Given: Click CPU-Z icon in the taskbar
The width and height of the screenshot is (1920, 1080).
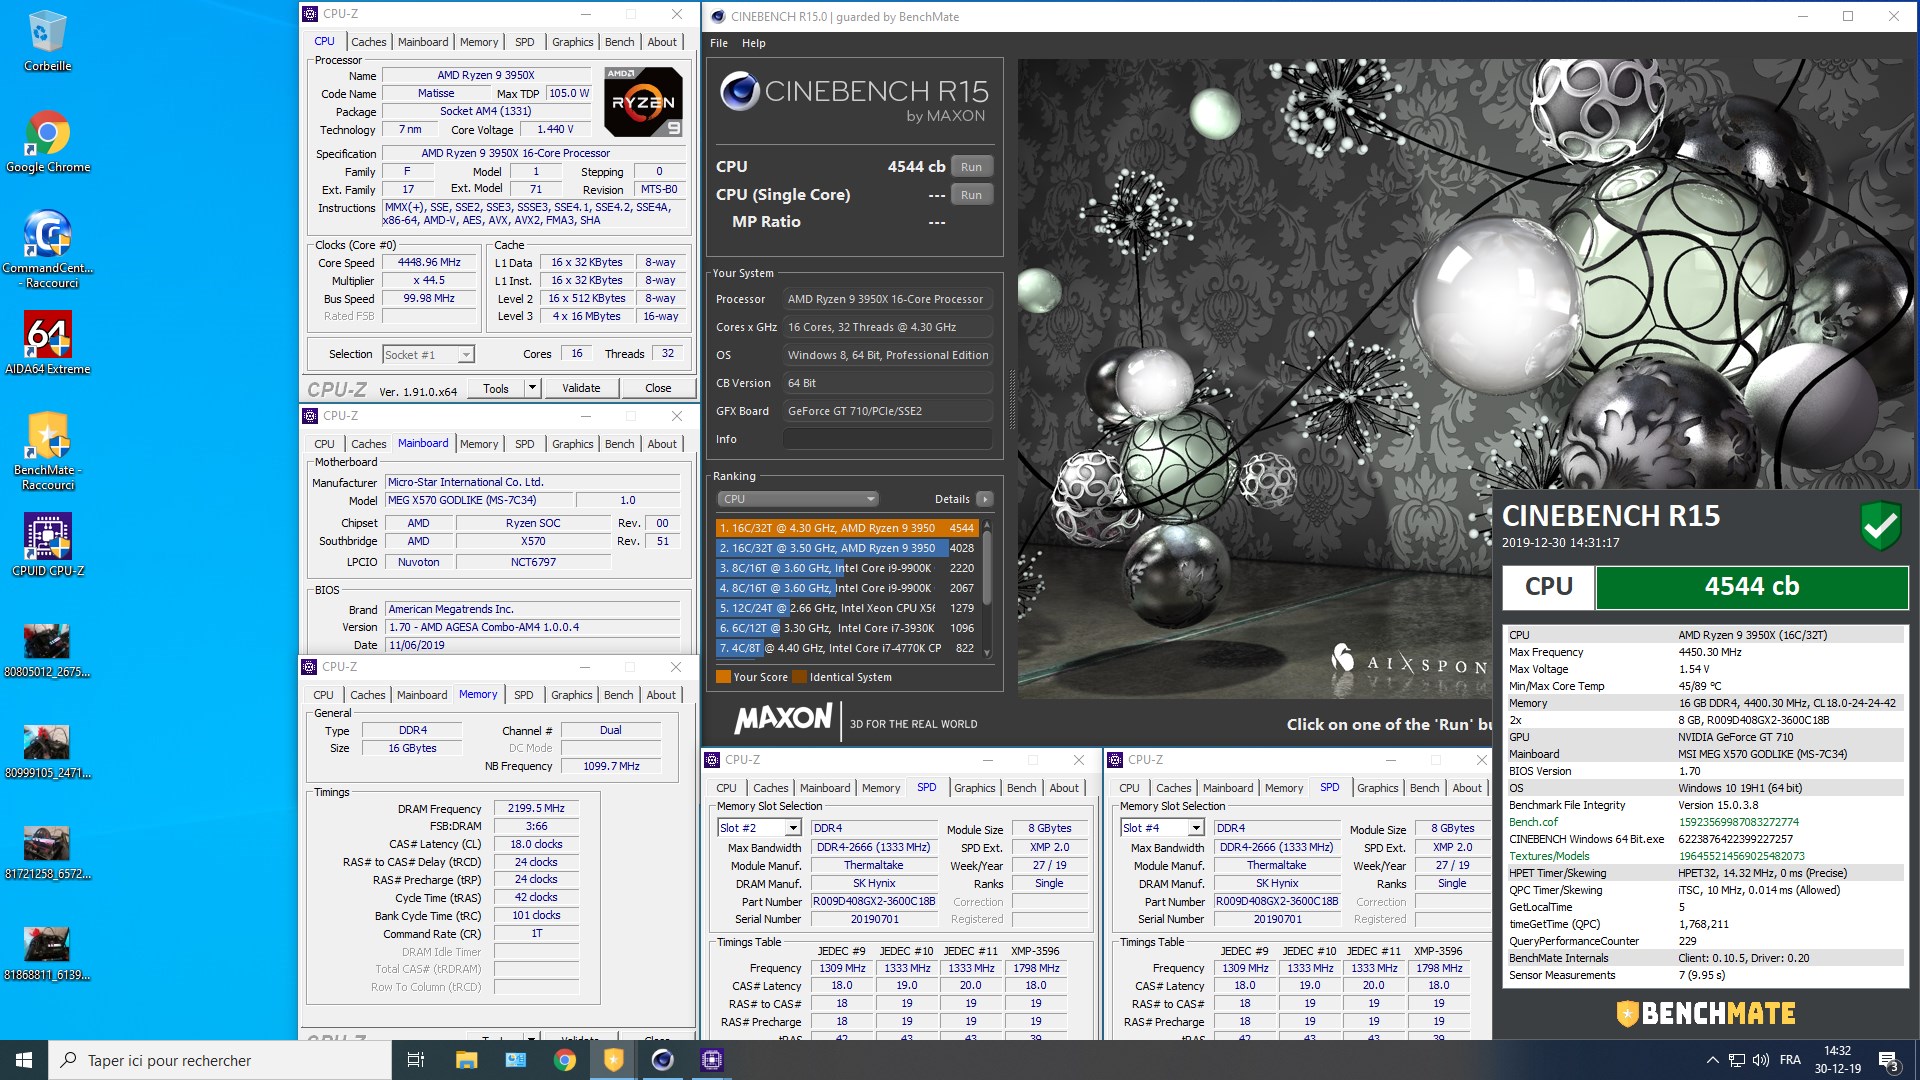Looking at the screenshot, I should point(711,1060).
